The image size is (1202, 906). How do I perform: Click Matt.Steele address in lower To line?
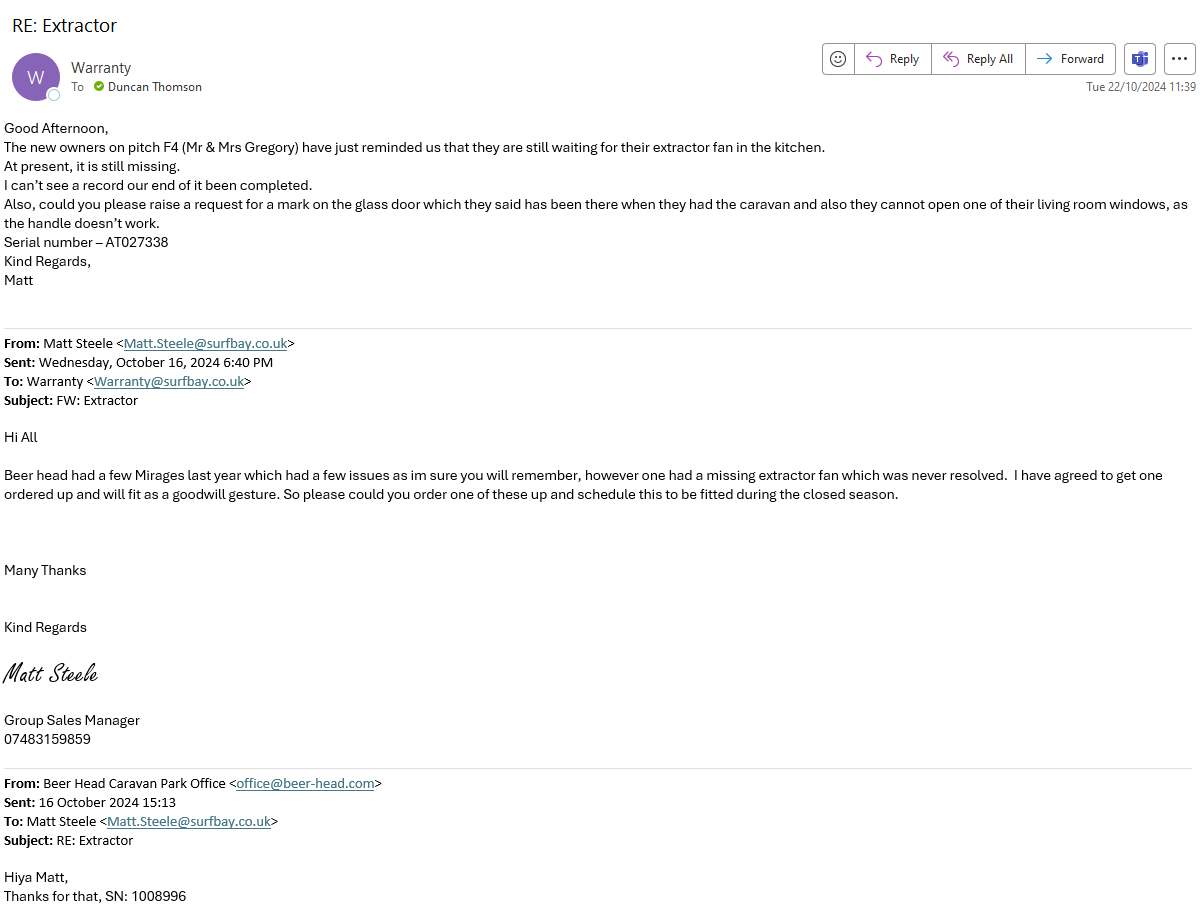tap(189, 821)
